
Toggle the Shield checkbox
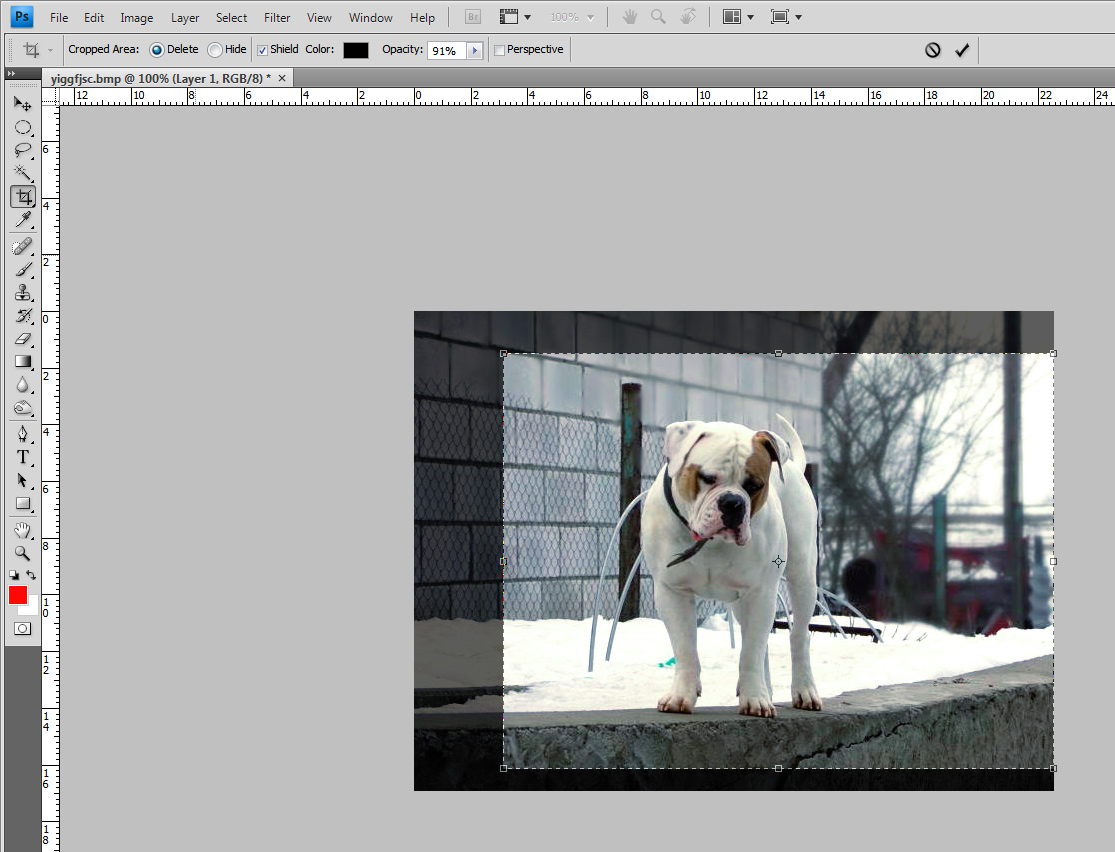click(x=262, y=50)
